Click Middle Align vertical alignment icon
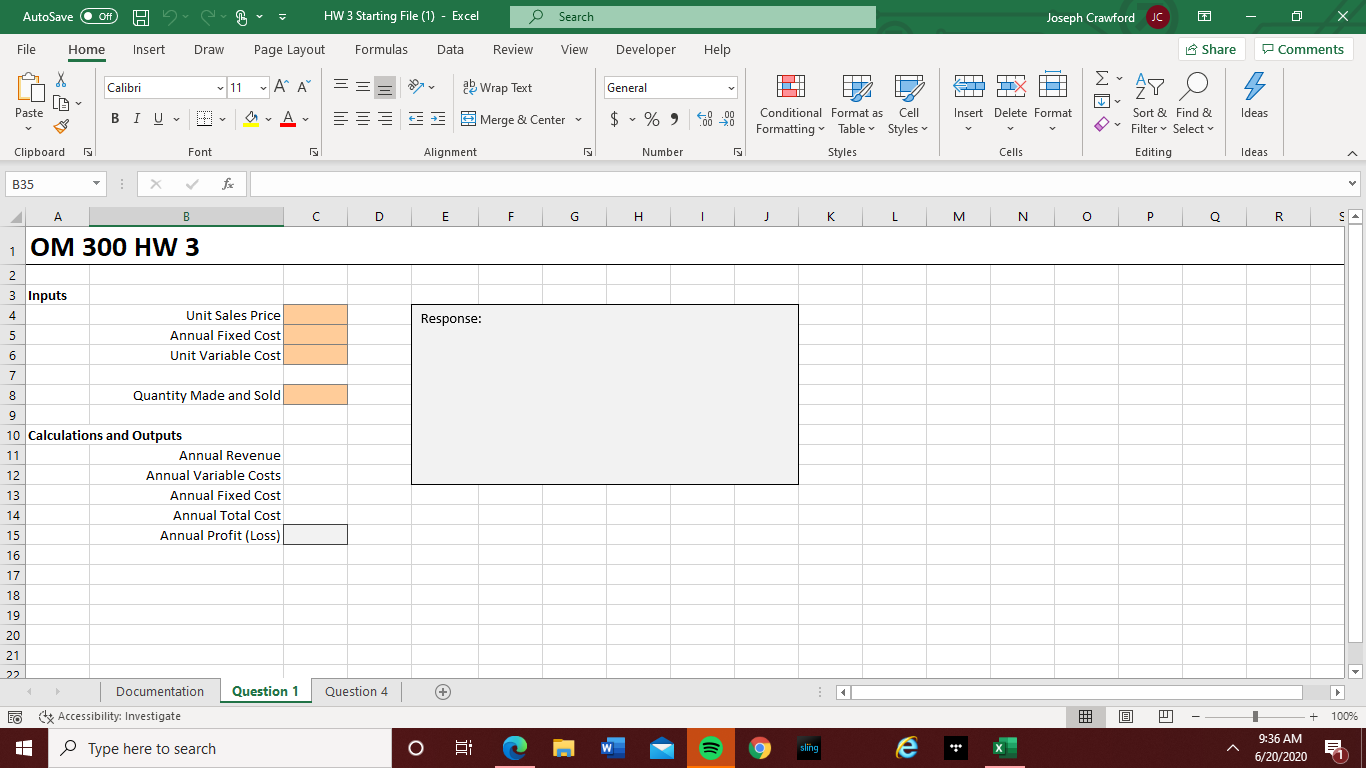 362,88
